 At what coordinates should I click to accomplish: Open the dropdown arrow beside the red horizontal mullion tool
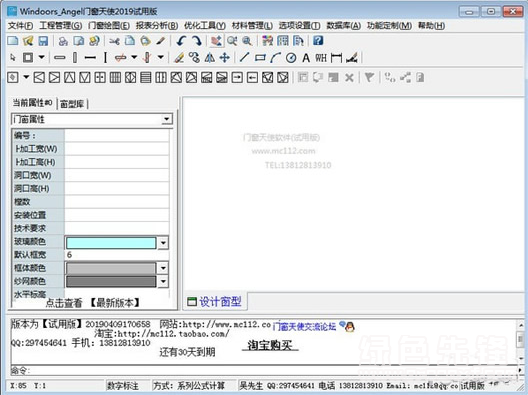(134, 57)
